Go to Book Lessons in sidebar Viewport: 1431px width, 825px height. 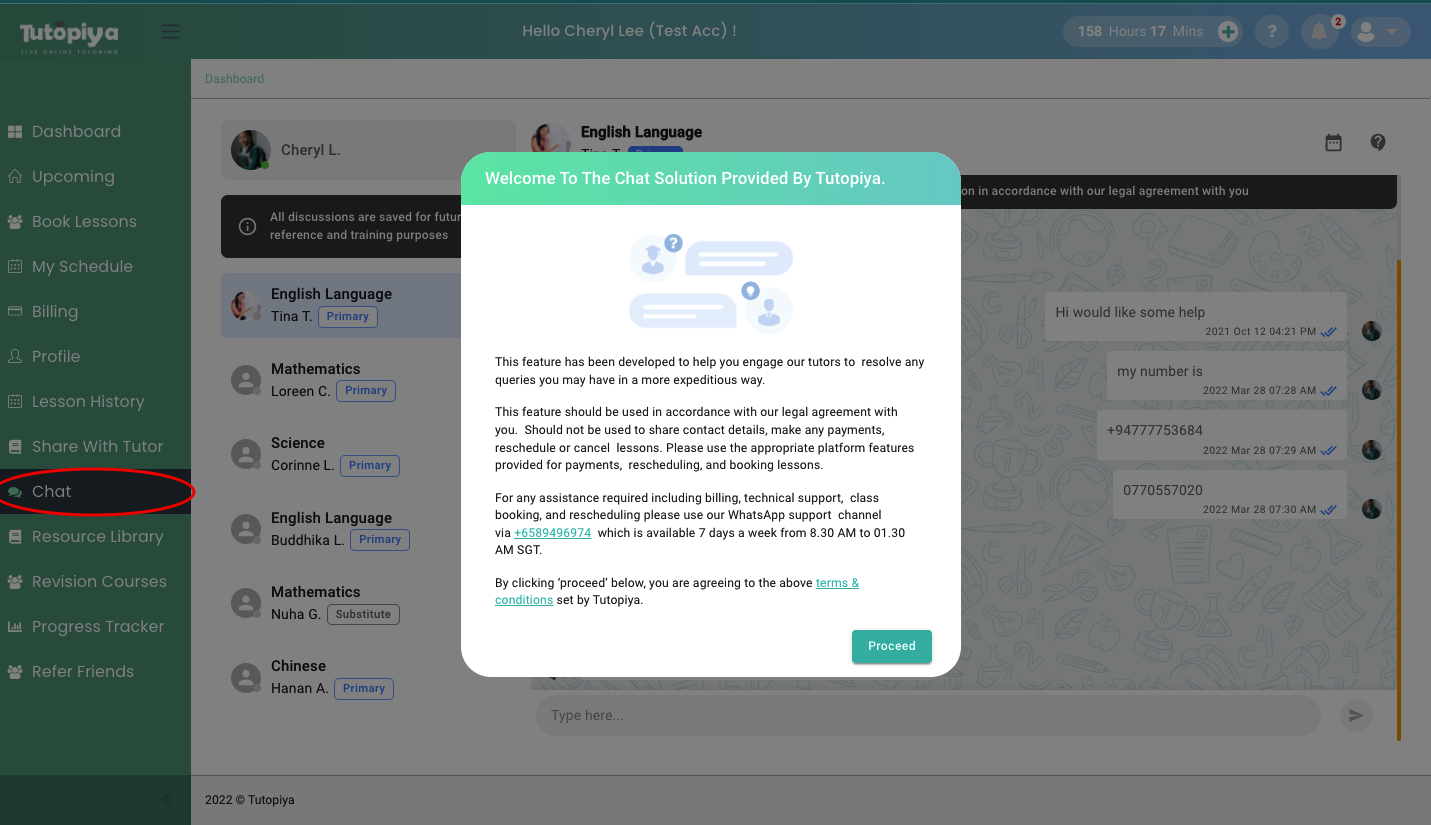point(84,222)
